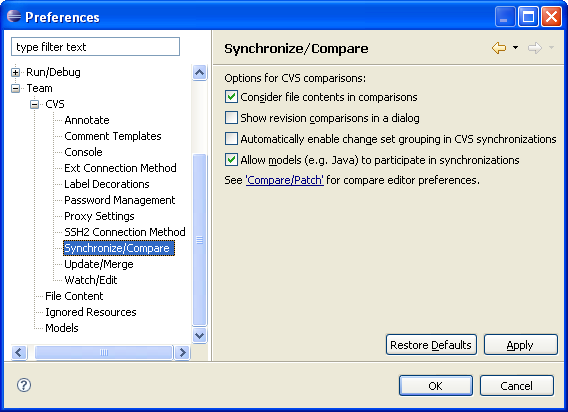Click the Restore Defaults button
This screenshot has width=568, height=412.
tap(431, 345)
